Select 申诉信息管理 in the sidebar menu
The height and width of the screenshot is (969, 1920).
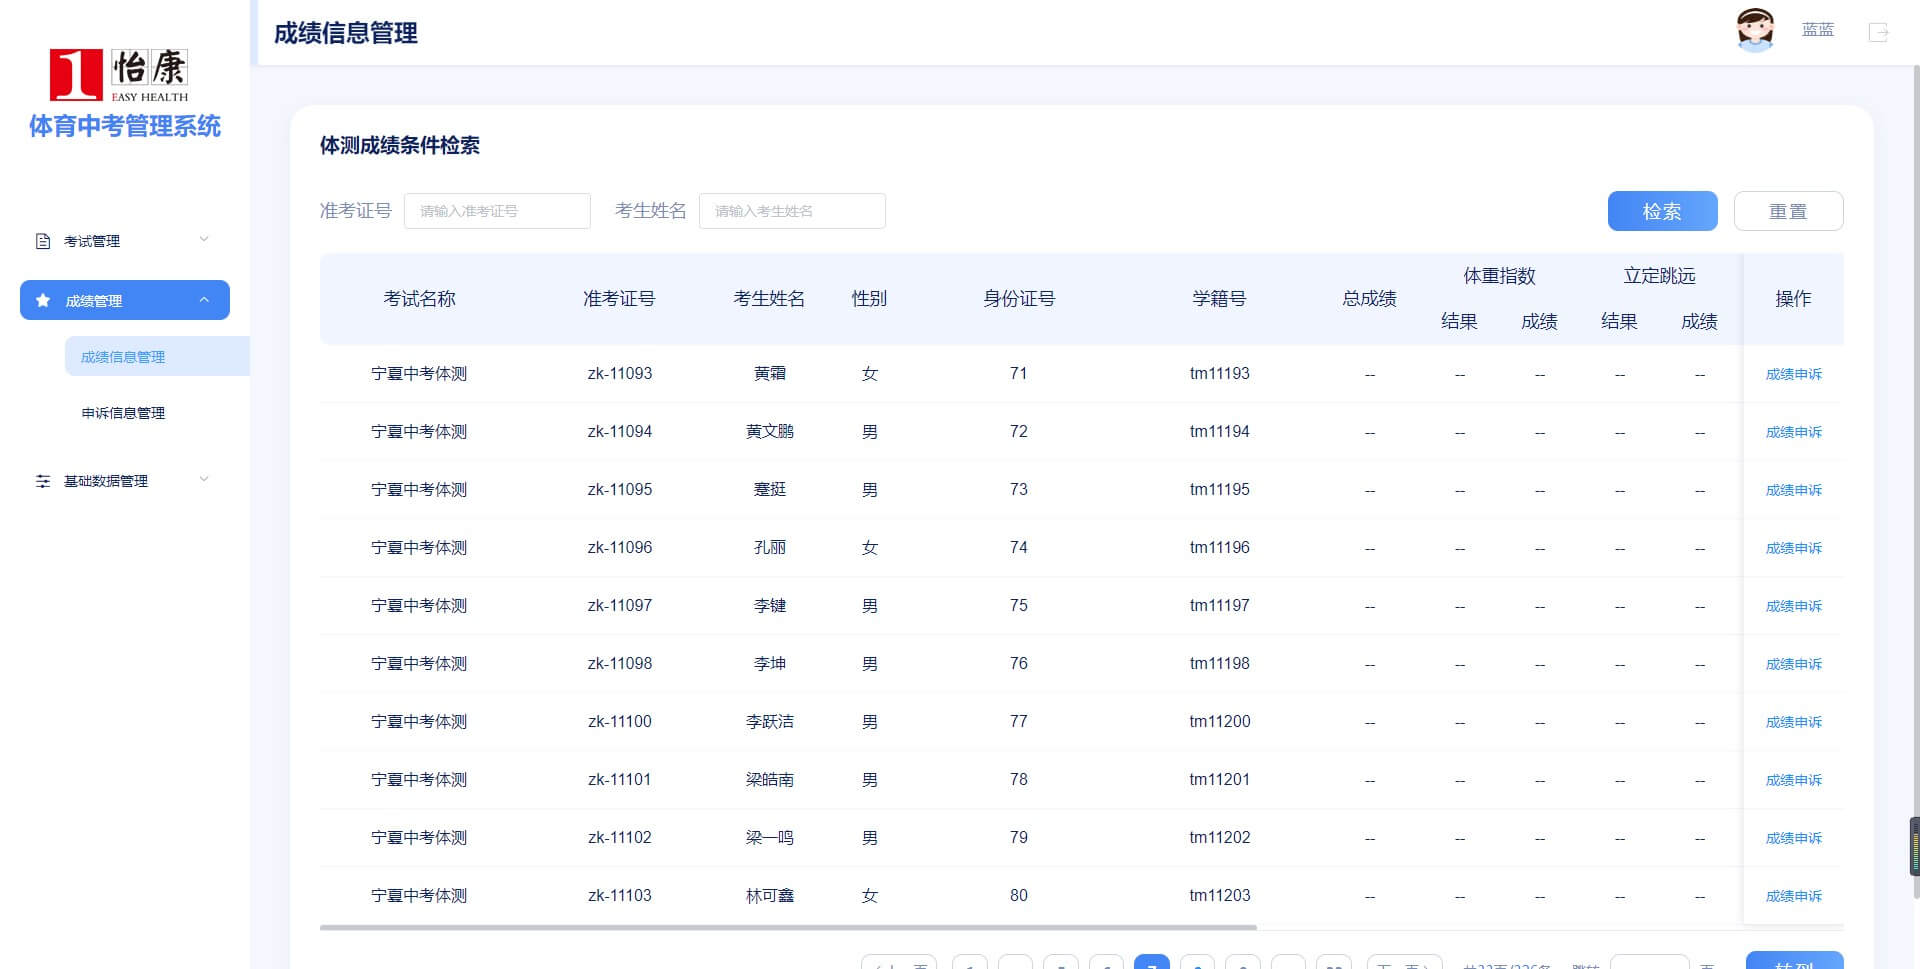tap(122, 413)
